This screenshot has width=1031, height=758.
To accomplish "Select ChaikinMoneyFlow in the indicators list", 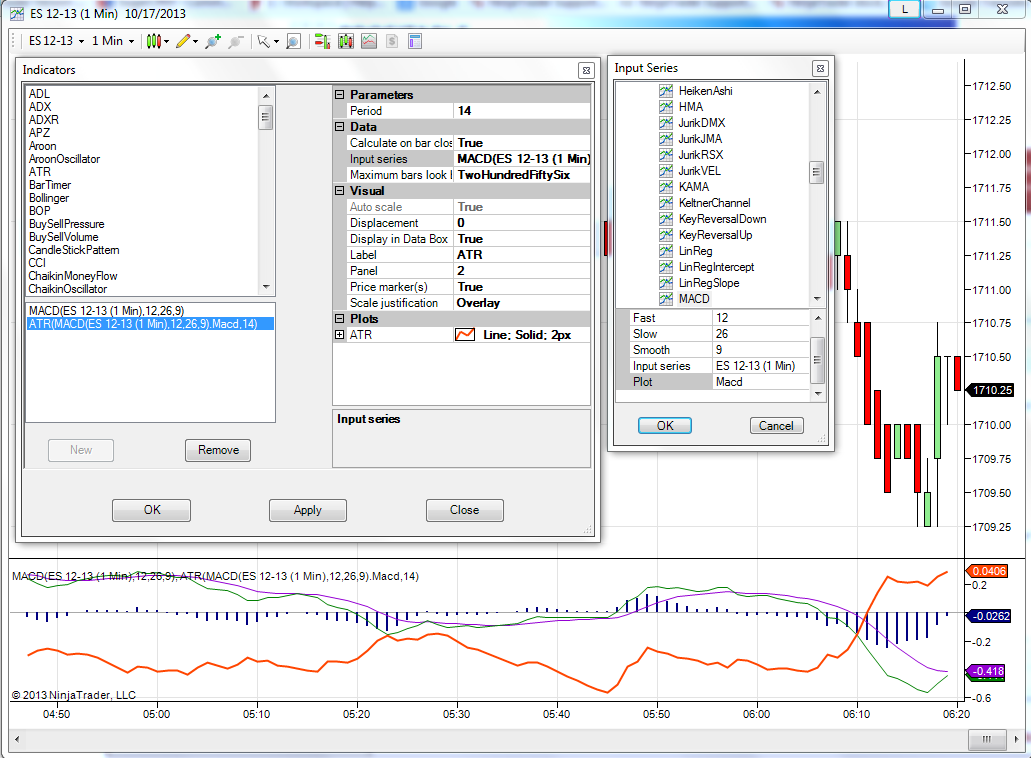I will (x=73, y=276).
